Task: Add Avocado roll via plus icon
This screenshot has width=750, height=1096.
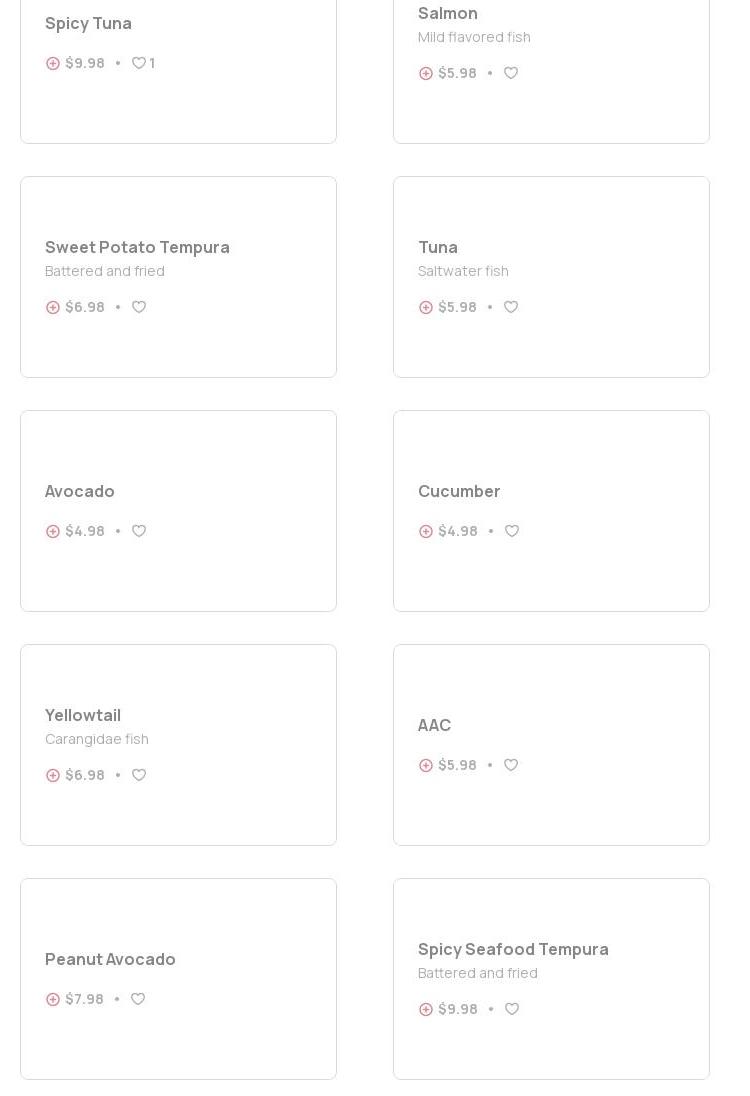Action: pyautogui.click(x=53, y=531)
